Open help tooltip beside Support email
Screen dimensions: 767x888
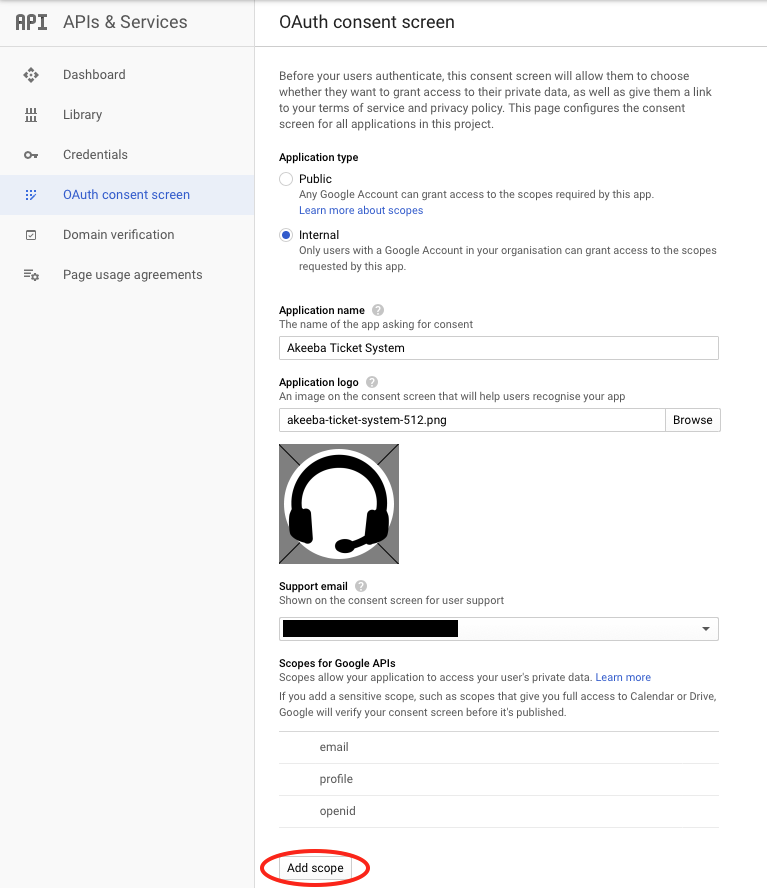tap(361, 586)
